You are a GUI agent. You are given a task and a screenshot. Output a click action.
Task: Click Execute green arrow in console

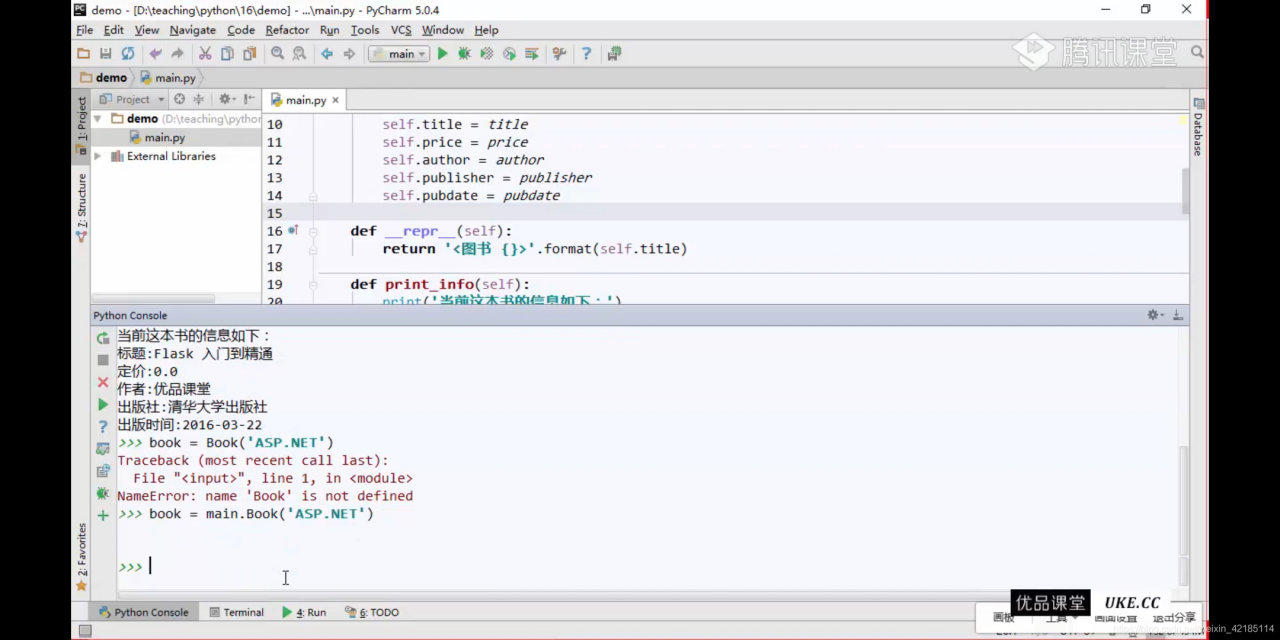(x=103, y=405)
